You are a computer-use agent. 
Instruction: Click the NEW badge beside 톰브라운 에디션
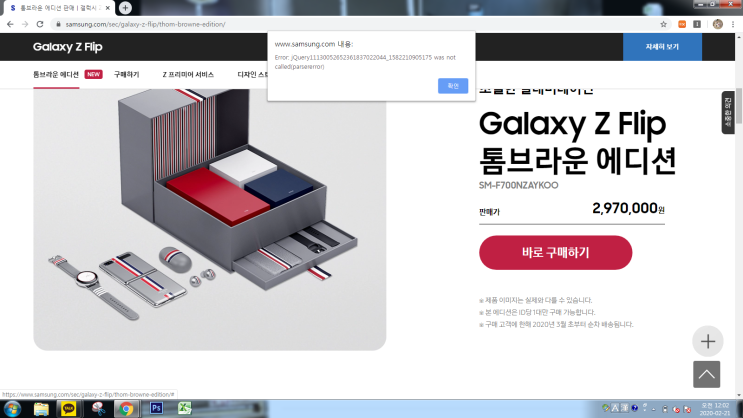coord(93,74)
